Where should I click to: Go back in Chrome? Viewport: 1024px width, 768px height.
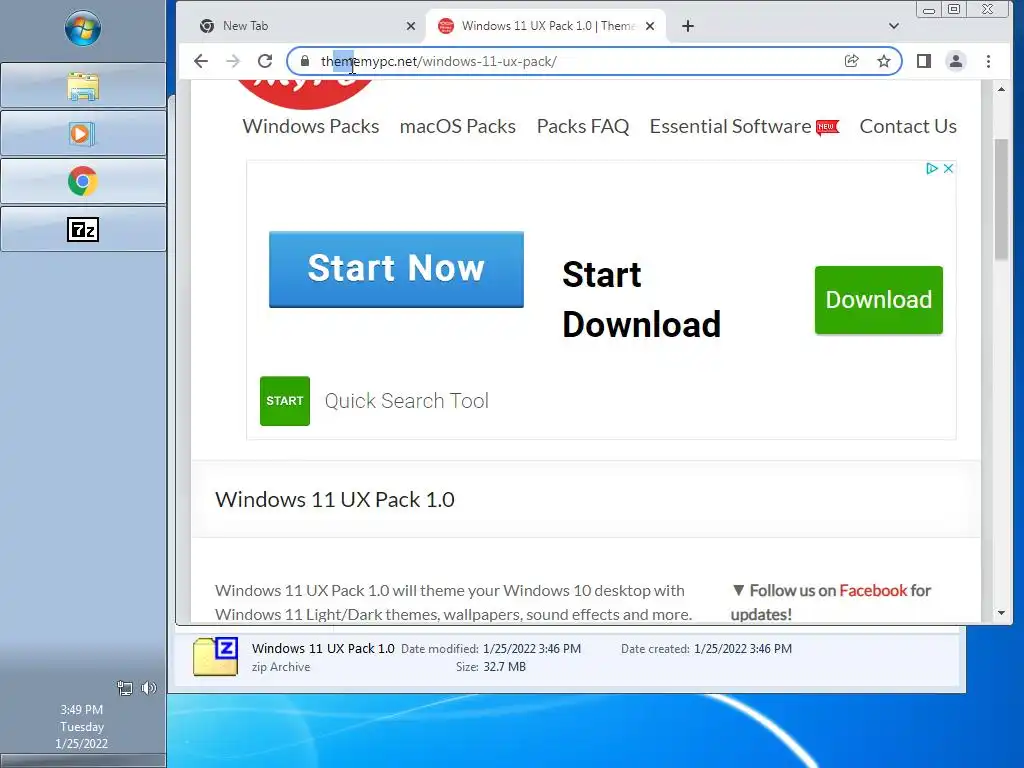[x=201, y=61]
